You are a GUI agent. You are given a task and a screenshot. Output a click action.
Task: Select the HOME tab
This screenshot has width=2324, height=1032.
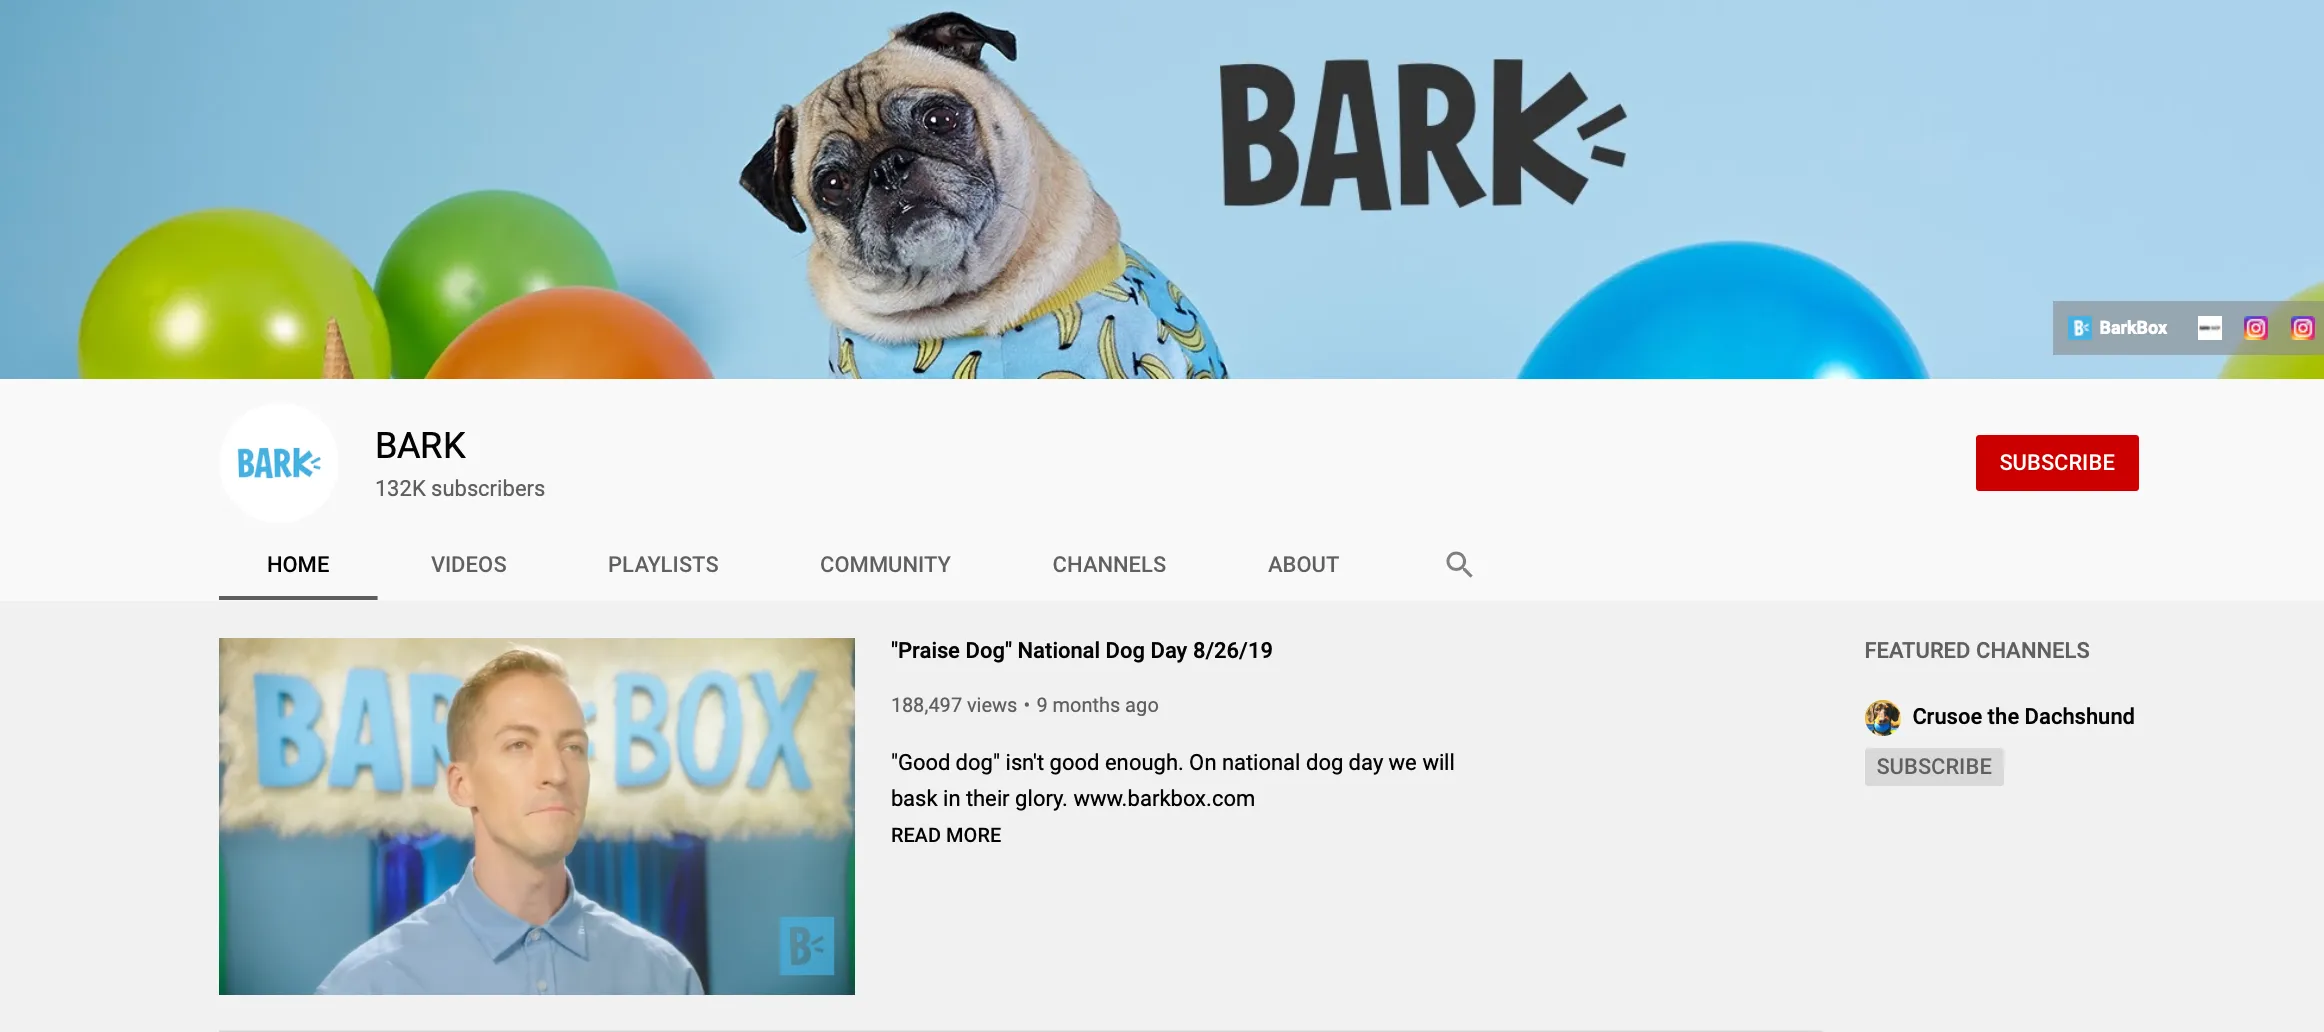[298, 565]
